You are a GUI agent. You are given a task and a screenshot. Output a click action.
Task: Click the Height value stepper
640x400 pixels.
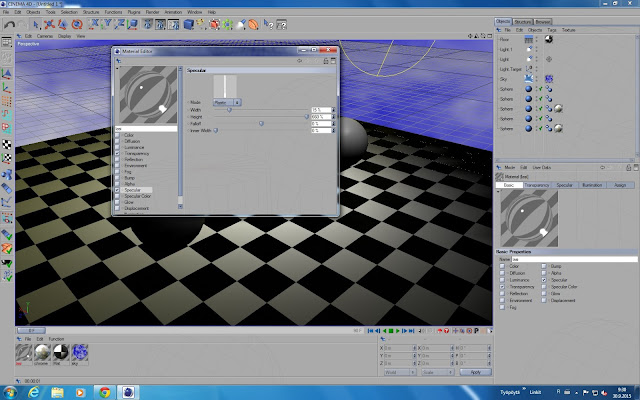pyautogui.click(x=333, y=117)
